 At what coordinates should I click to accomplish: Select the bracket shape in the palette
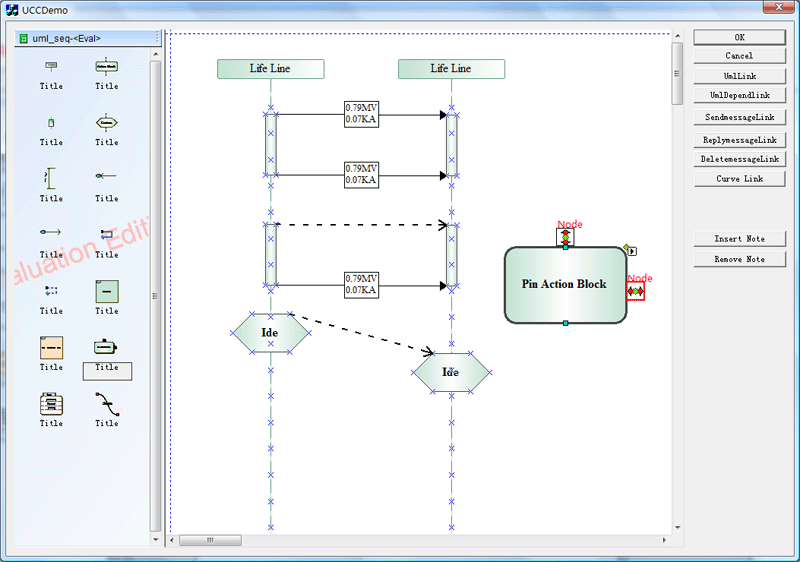tap(50, 178)
